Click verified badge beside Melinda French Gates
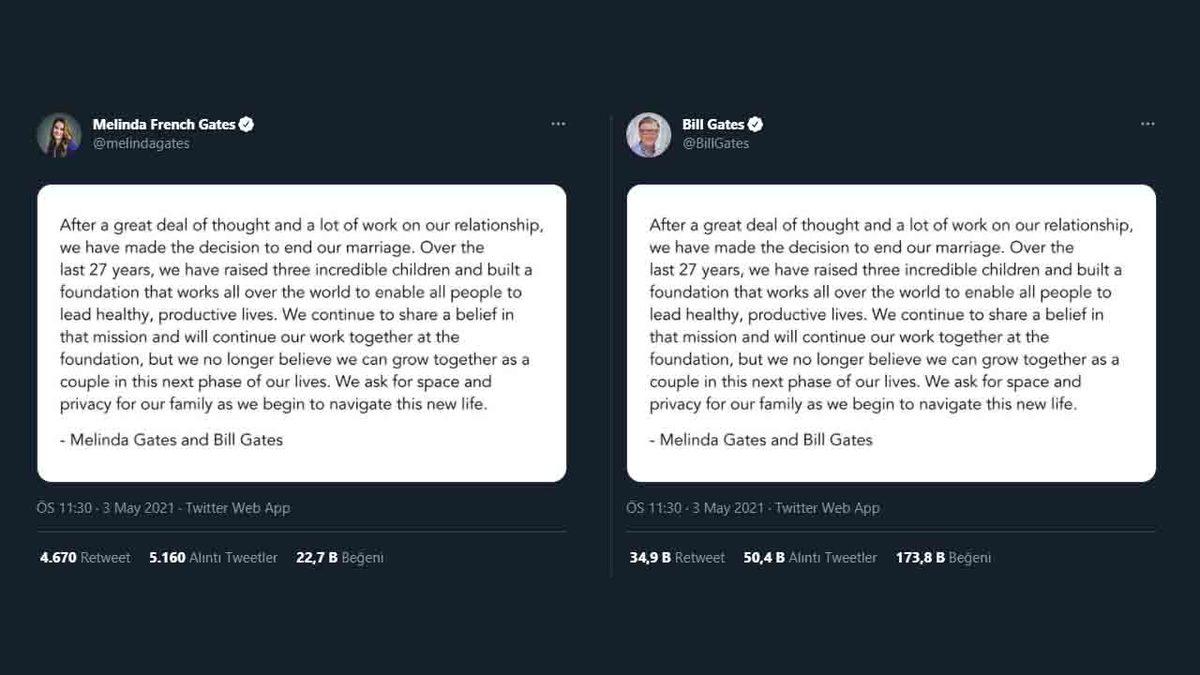This screenshot has height=675, width=1200. (x=246, y=125)
